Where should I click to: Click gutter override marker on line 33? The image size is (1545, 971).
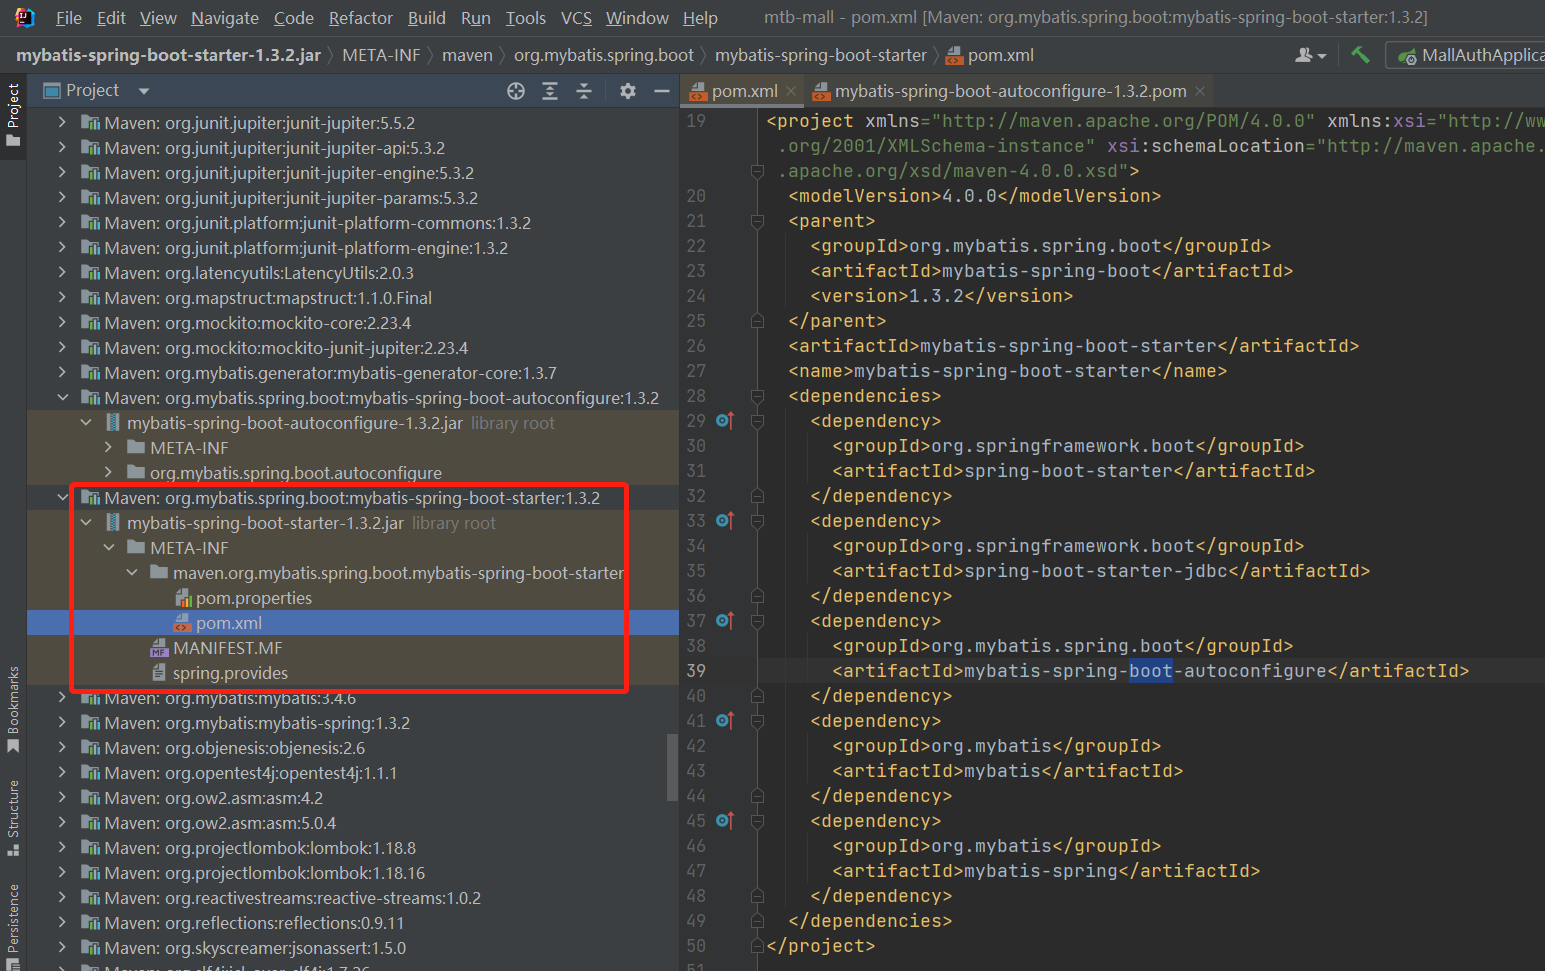pyautogui.click(x=725, y=521)
